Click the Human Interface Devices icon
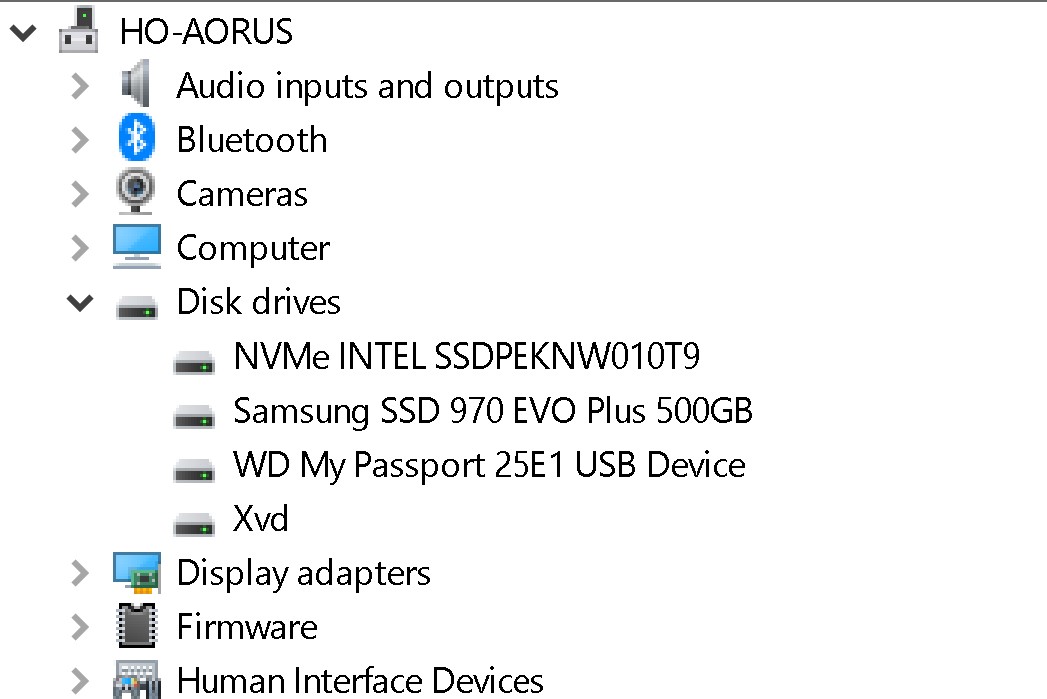 (136, 681)
